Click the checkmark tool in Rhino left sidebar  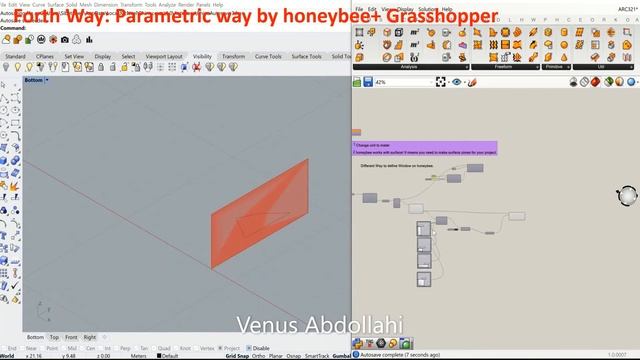(15, 285)
